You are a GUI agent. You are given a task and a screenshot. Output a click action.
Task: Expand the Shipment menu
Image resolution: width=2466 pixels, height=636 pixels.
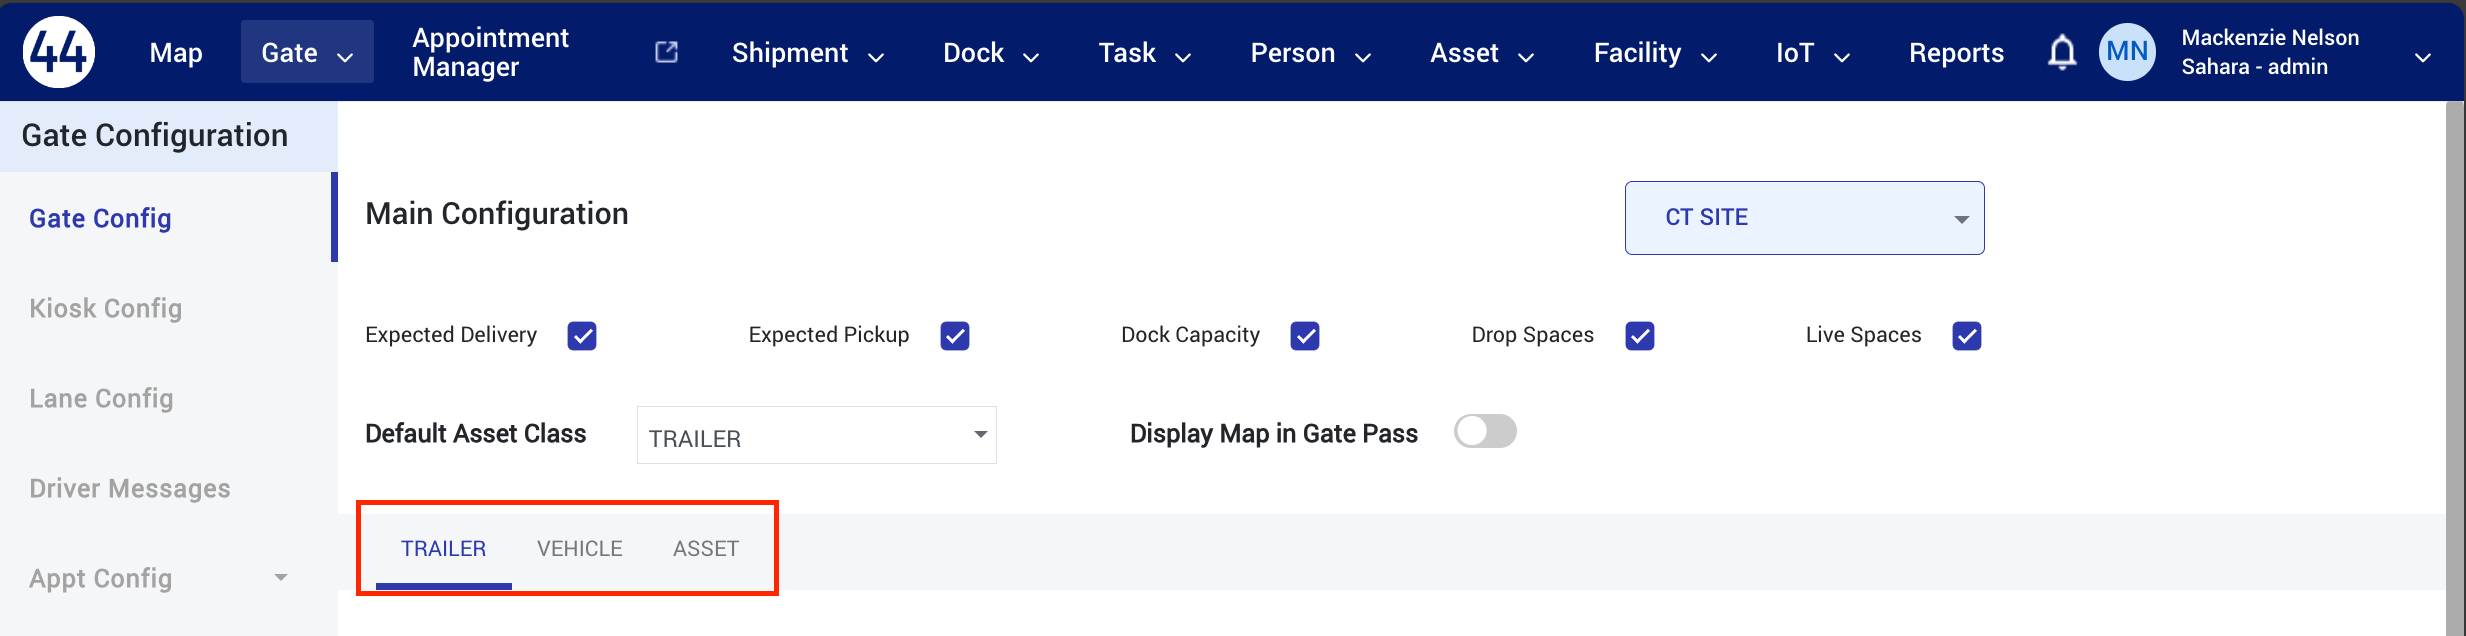tap(808, 52)
